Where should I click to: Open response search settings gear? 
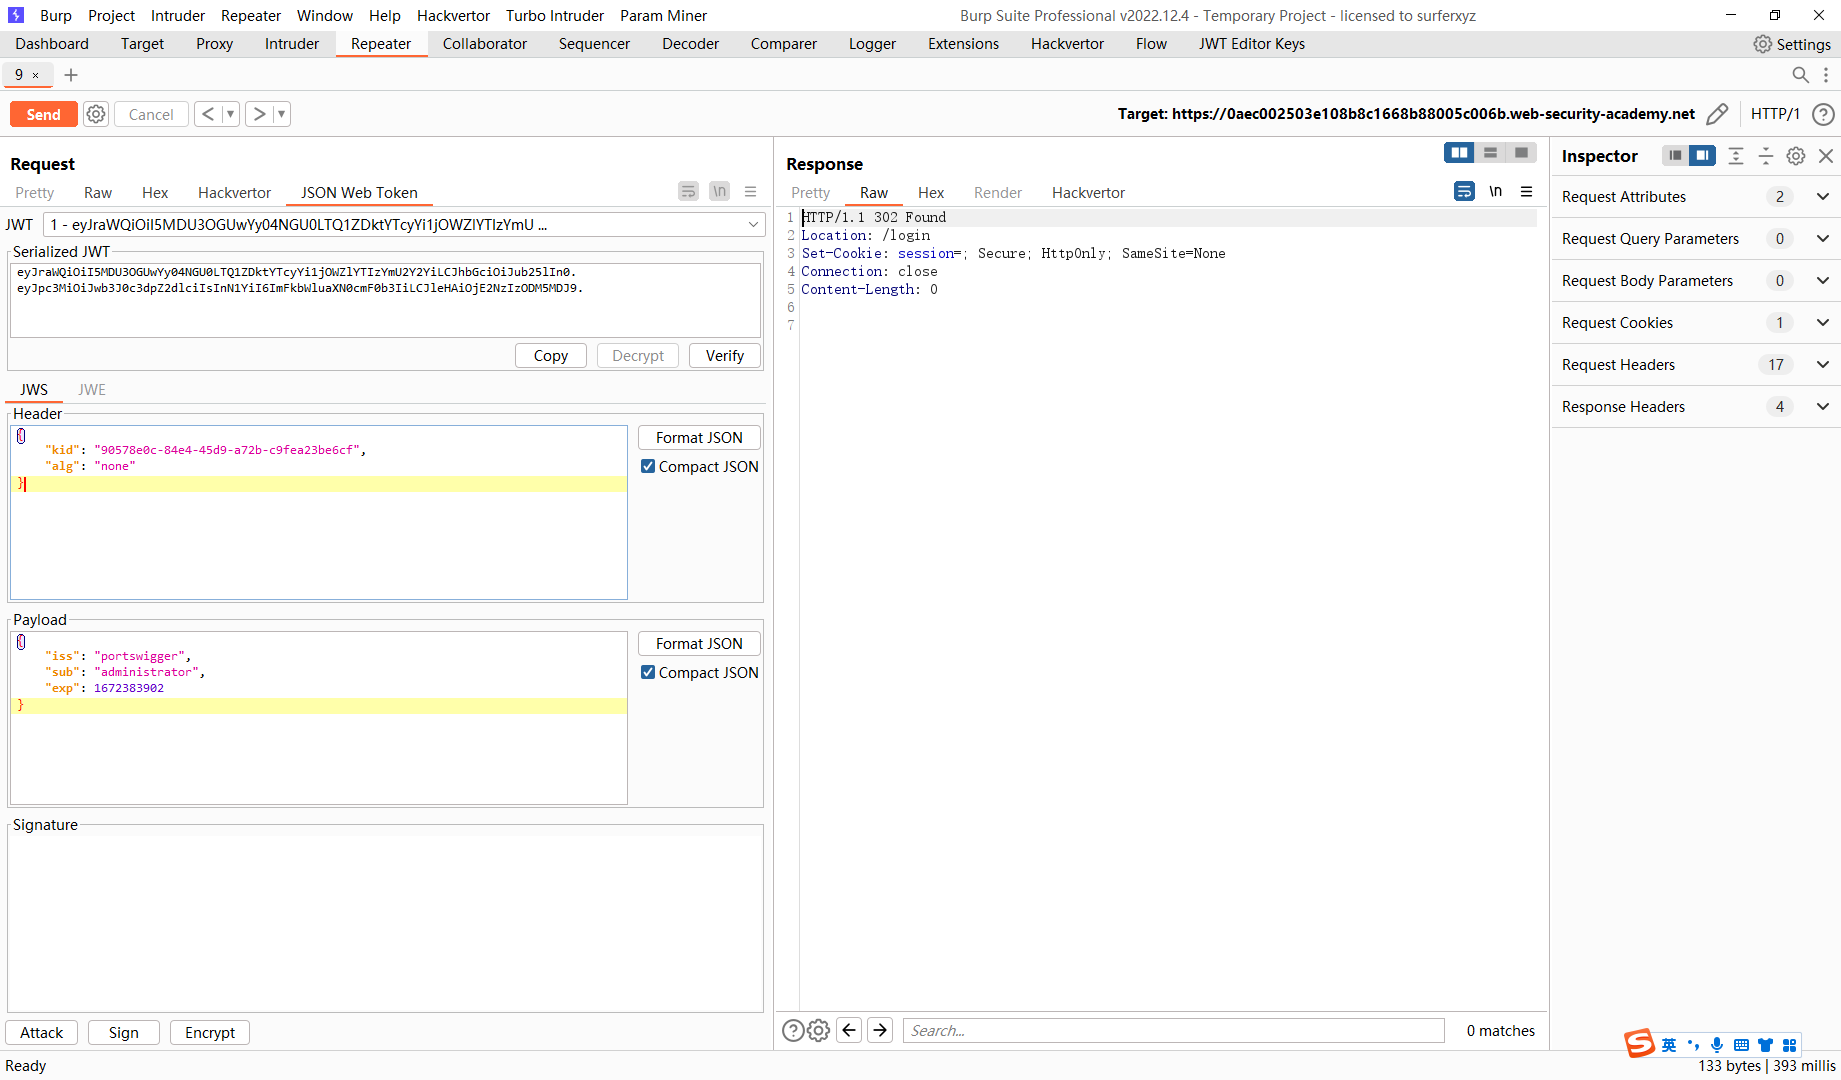(x=818, y=1031)
